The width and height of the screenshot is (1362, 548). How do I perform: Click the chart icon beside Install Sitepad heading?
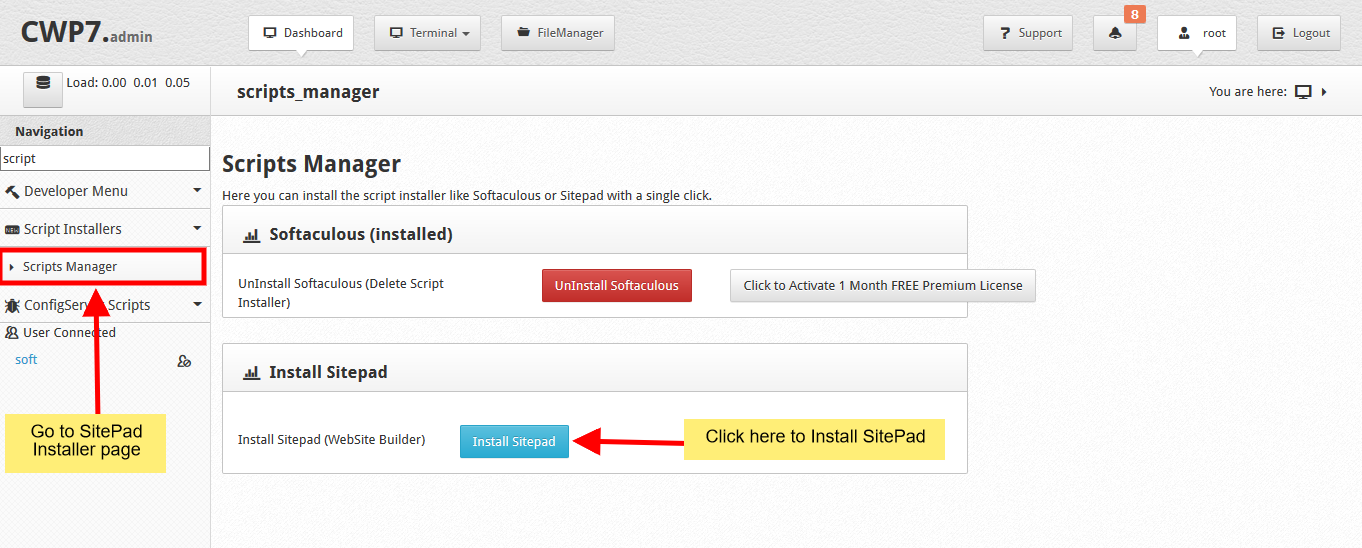[x=252, y=373]
